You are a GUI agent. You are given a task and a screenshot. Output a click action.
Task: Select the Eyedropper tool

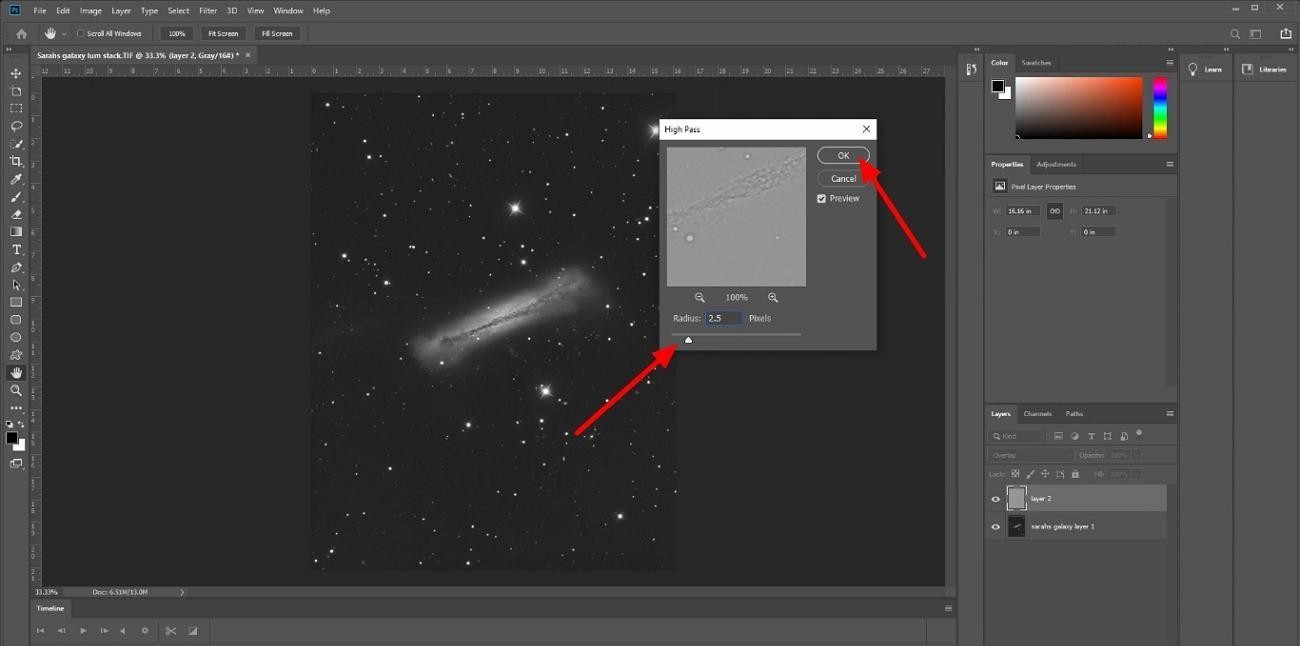(16, 179)
